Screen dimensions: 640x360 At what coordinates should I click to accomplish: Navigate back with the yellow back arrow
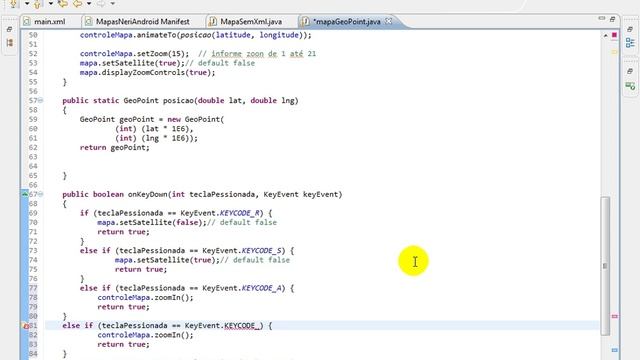tap(77, 4)
